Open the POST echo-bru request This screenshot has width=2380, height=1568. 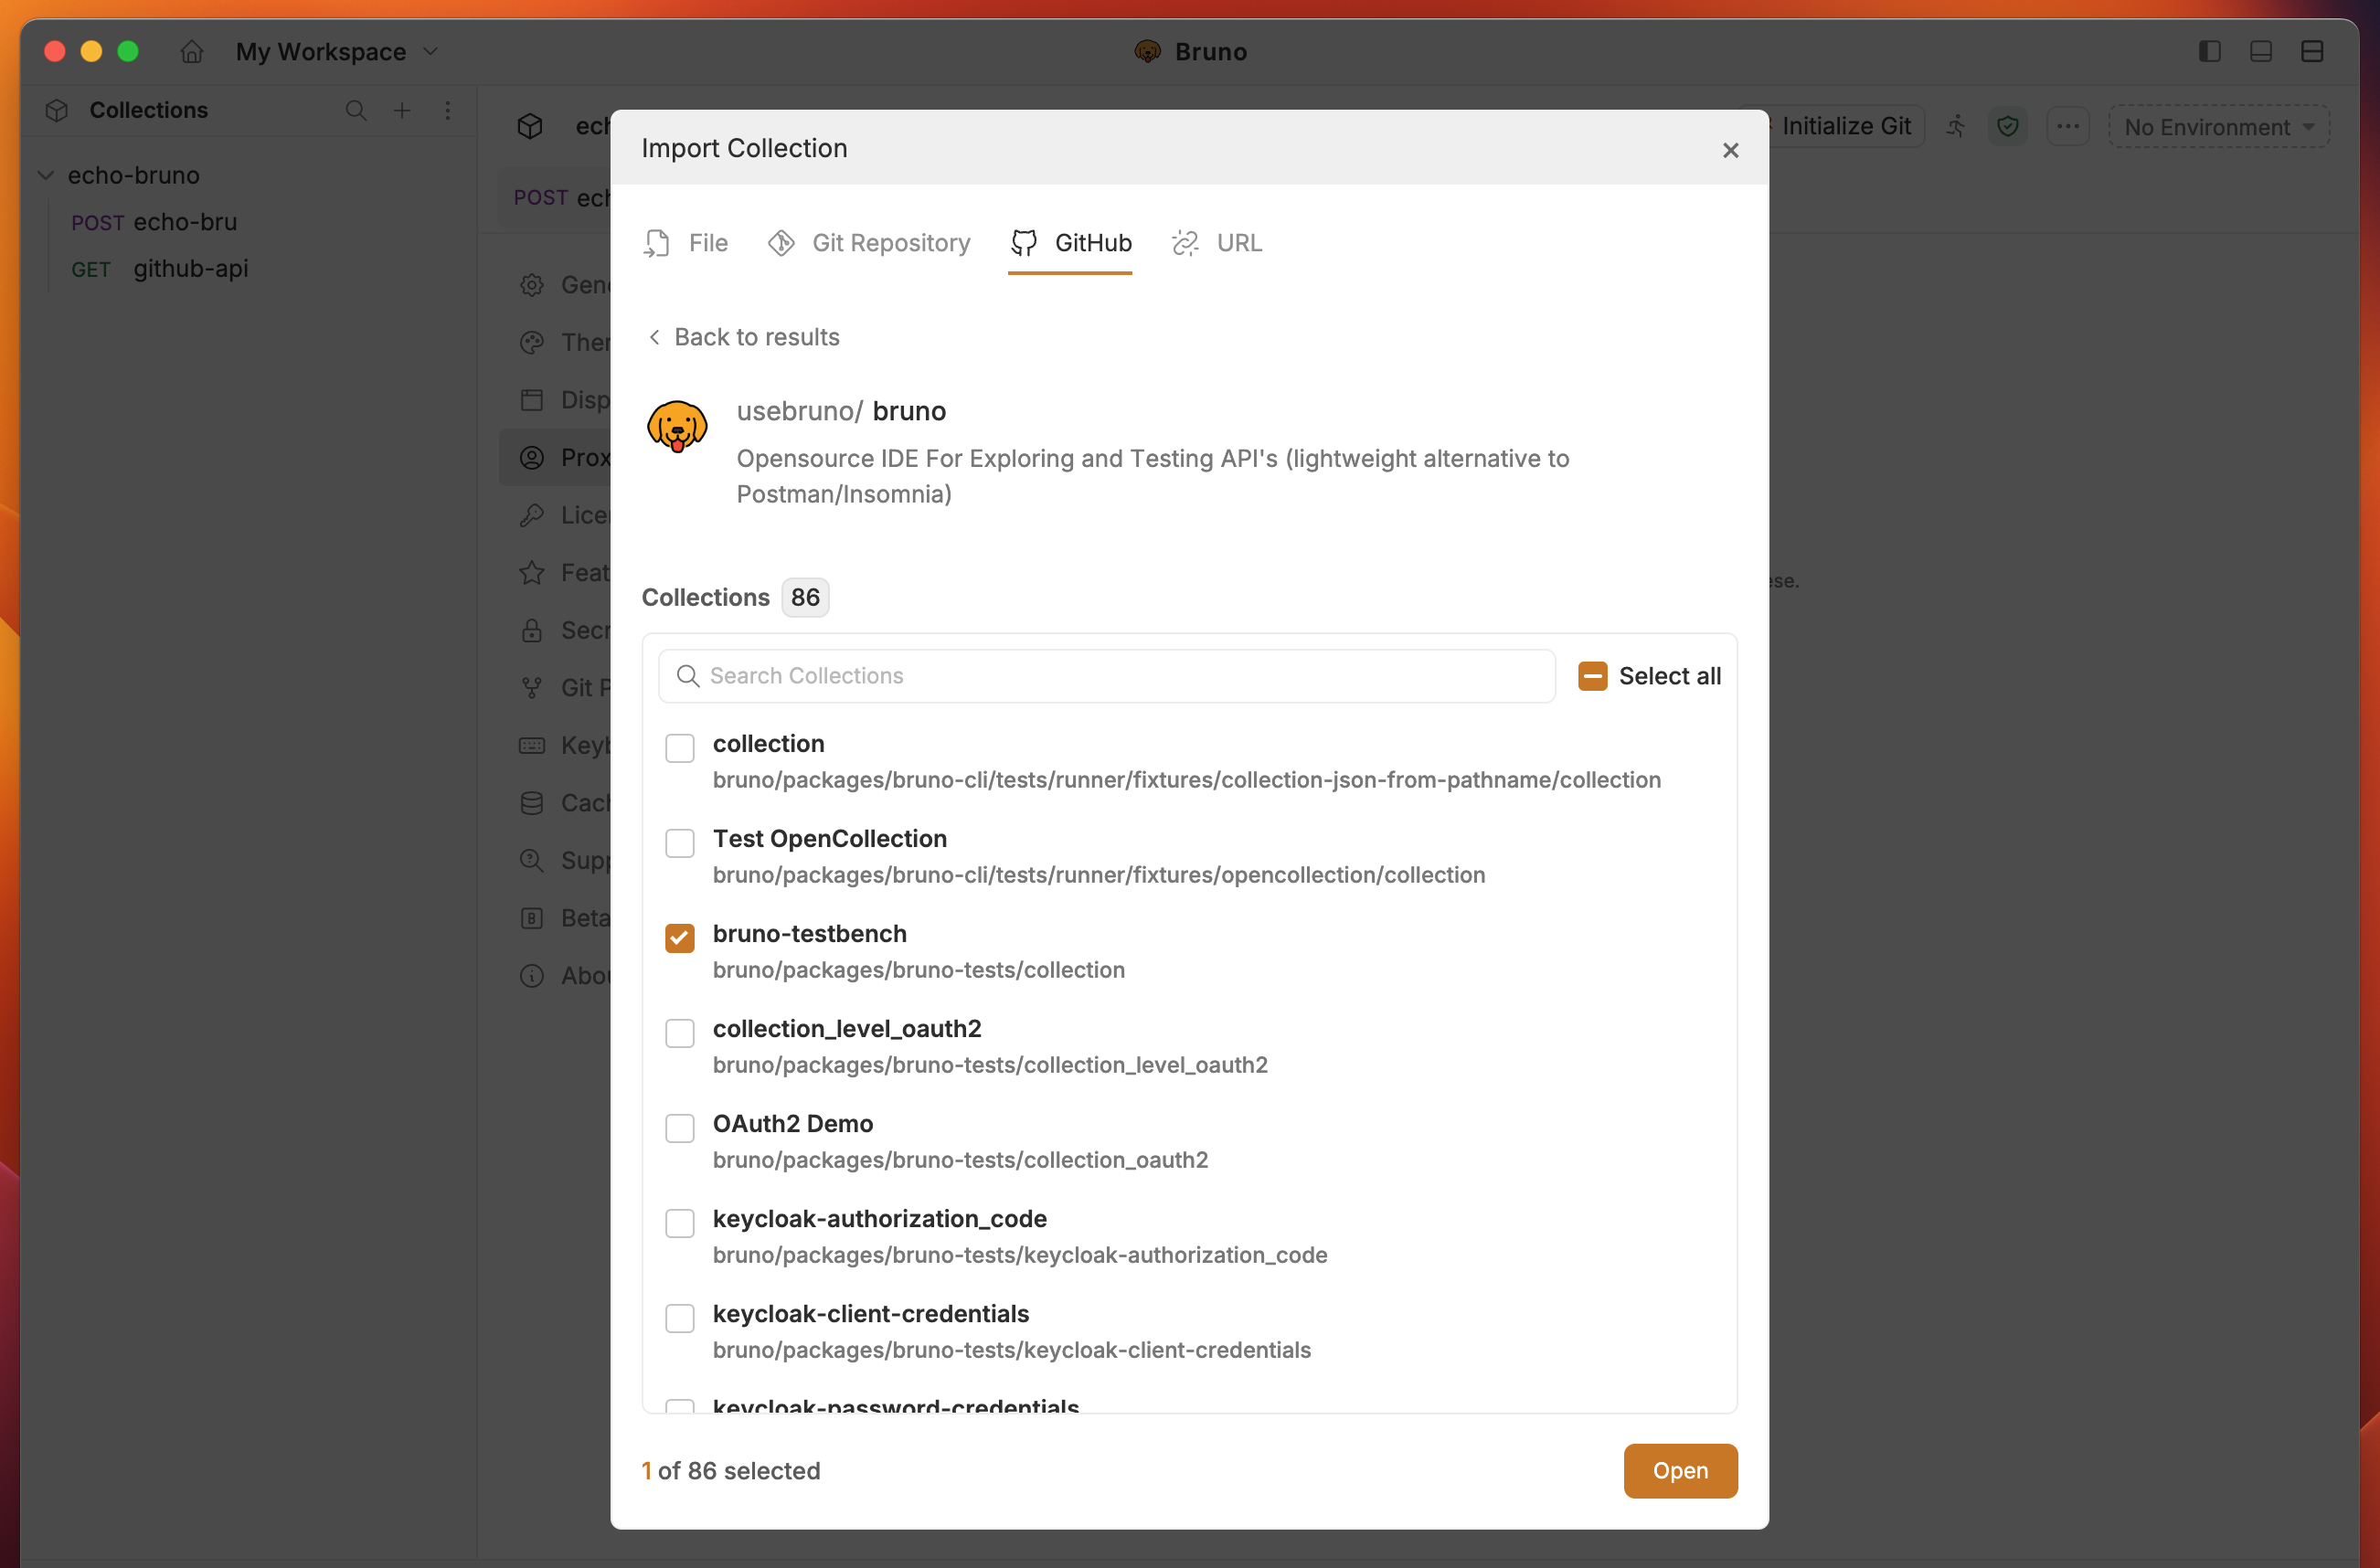click(154, 222)
